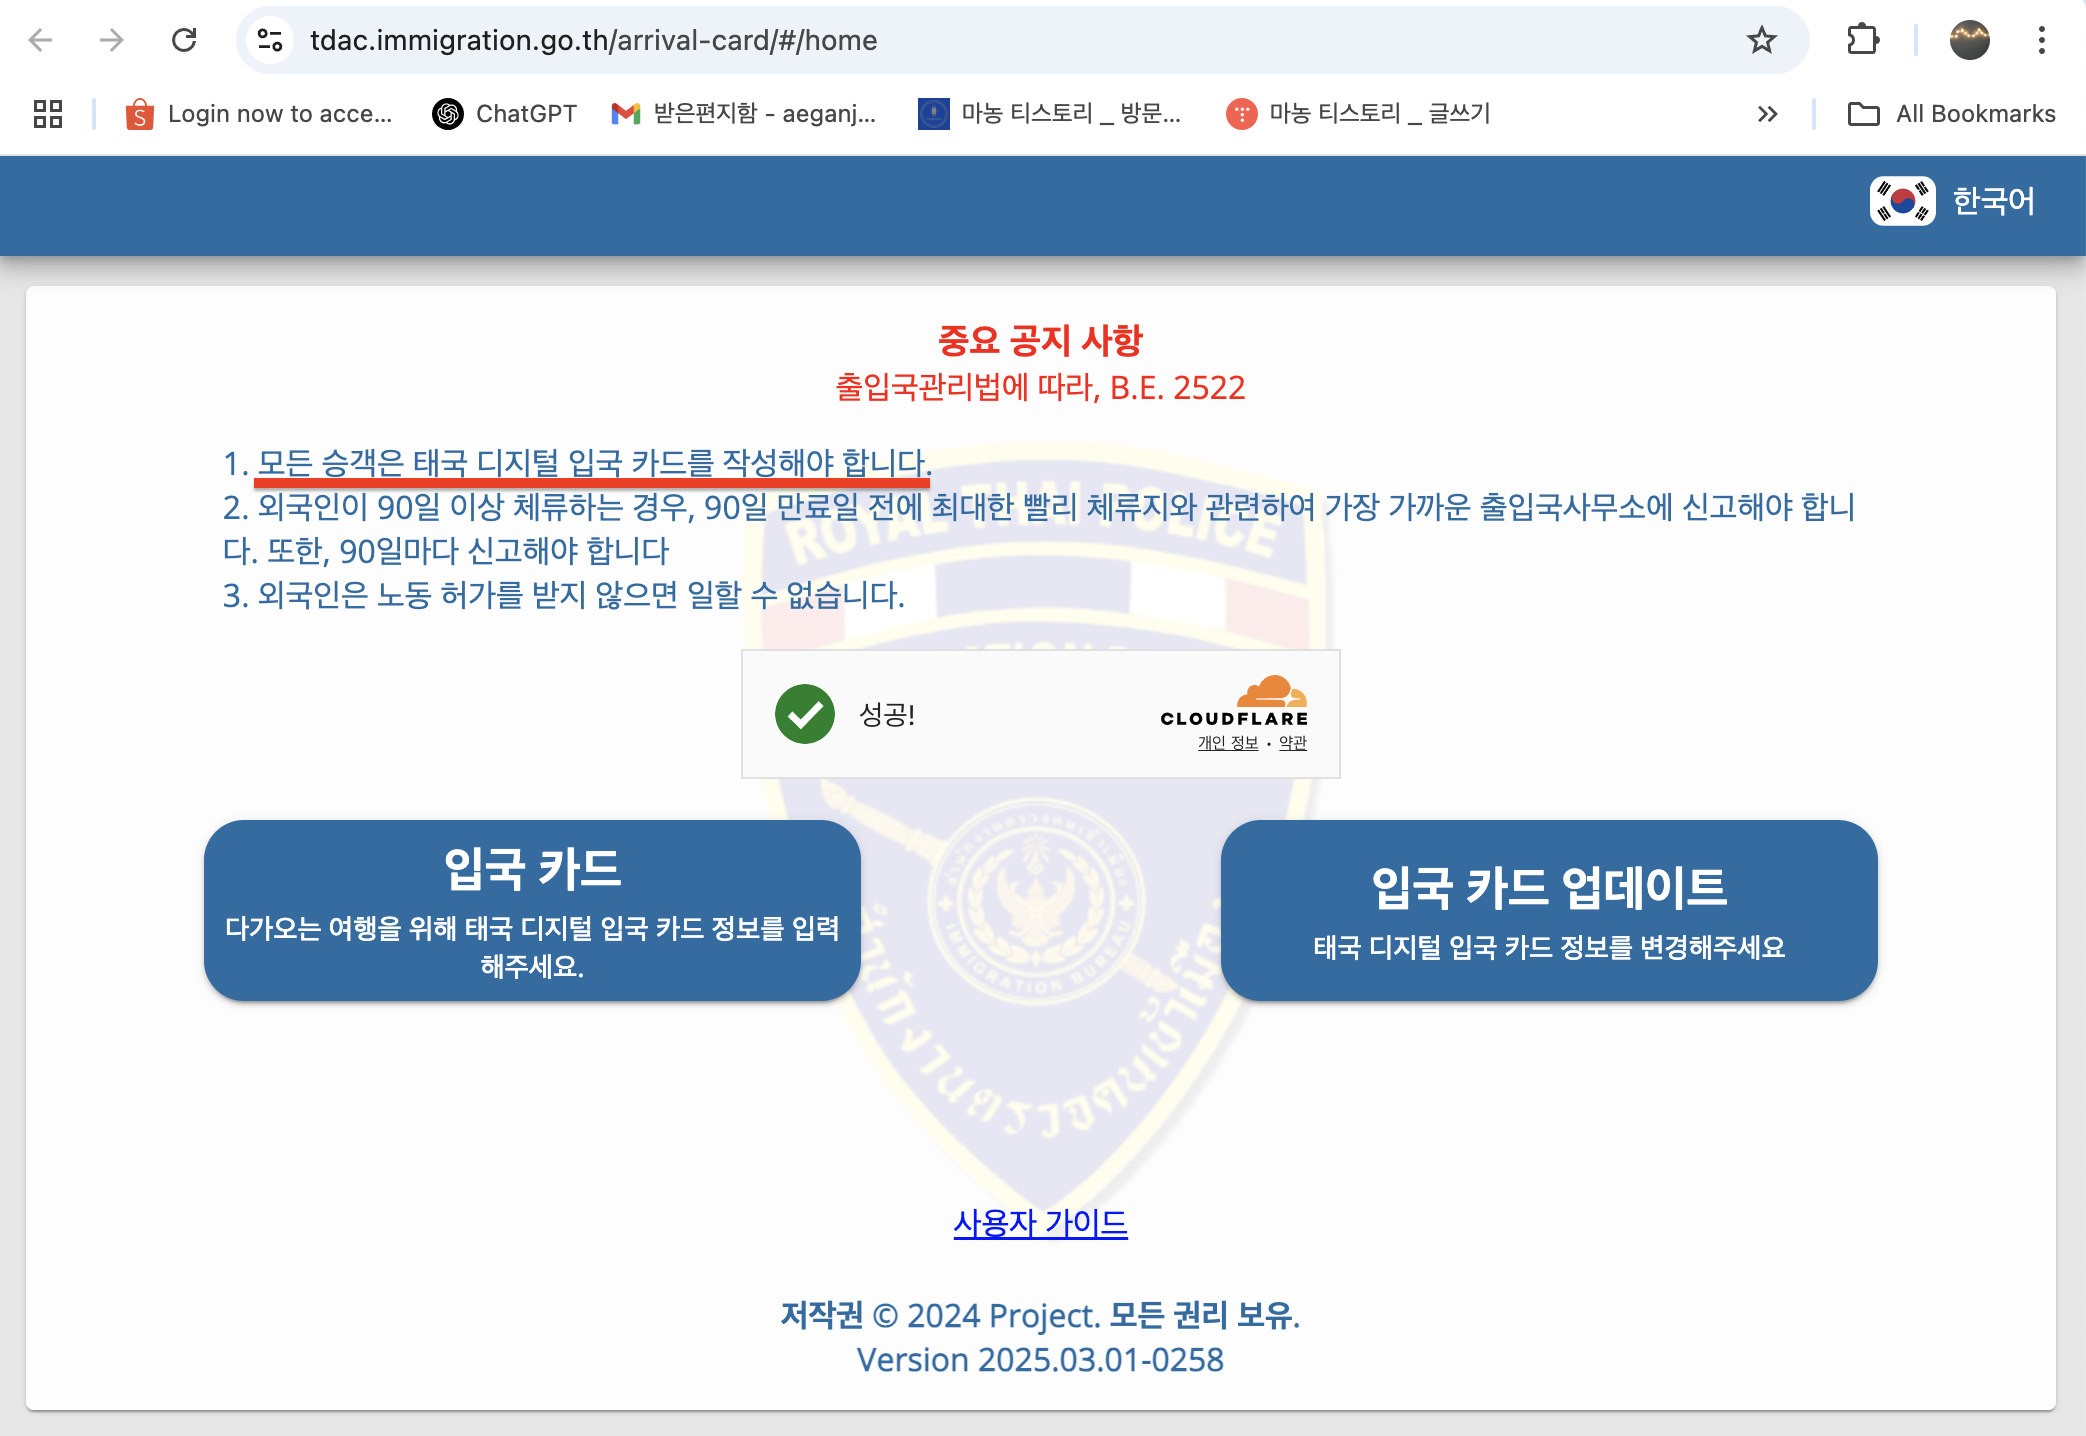The width and height of the screenshot is (2086, 1436).
Task: Reload the TDAC arrival card page
Action: (x=185, y=40)
